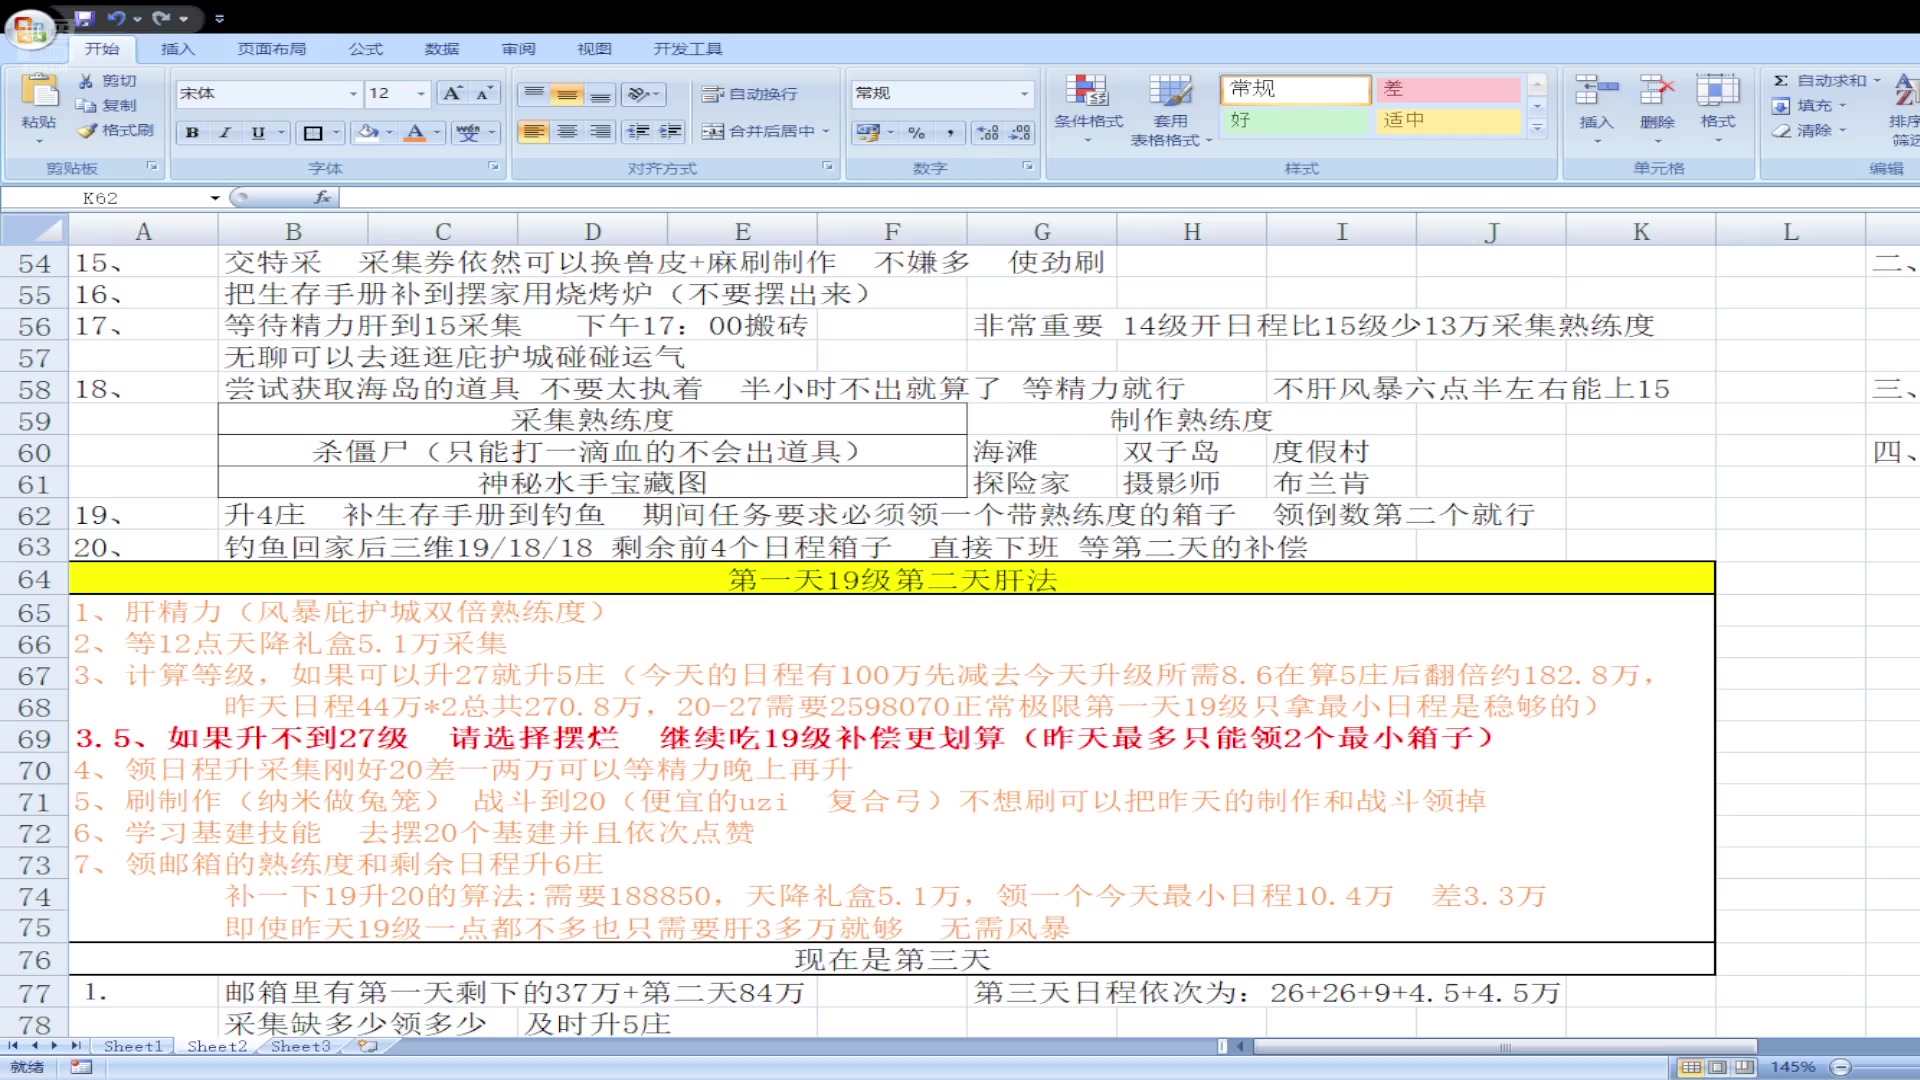The image size is (1920, 1080).
Task: Open Conditional Formatting menu
Action: (x=1088, y=102)
